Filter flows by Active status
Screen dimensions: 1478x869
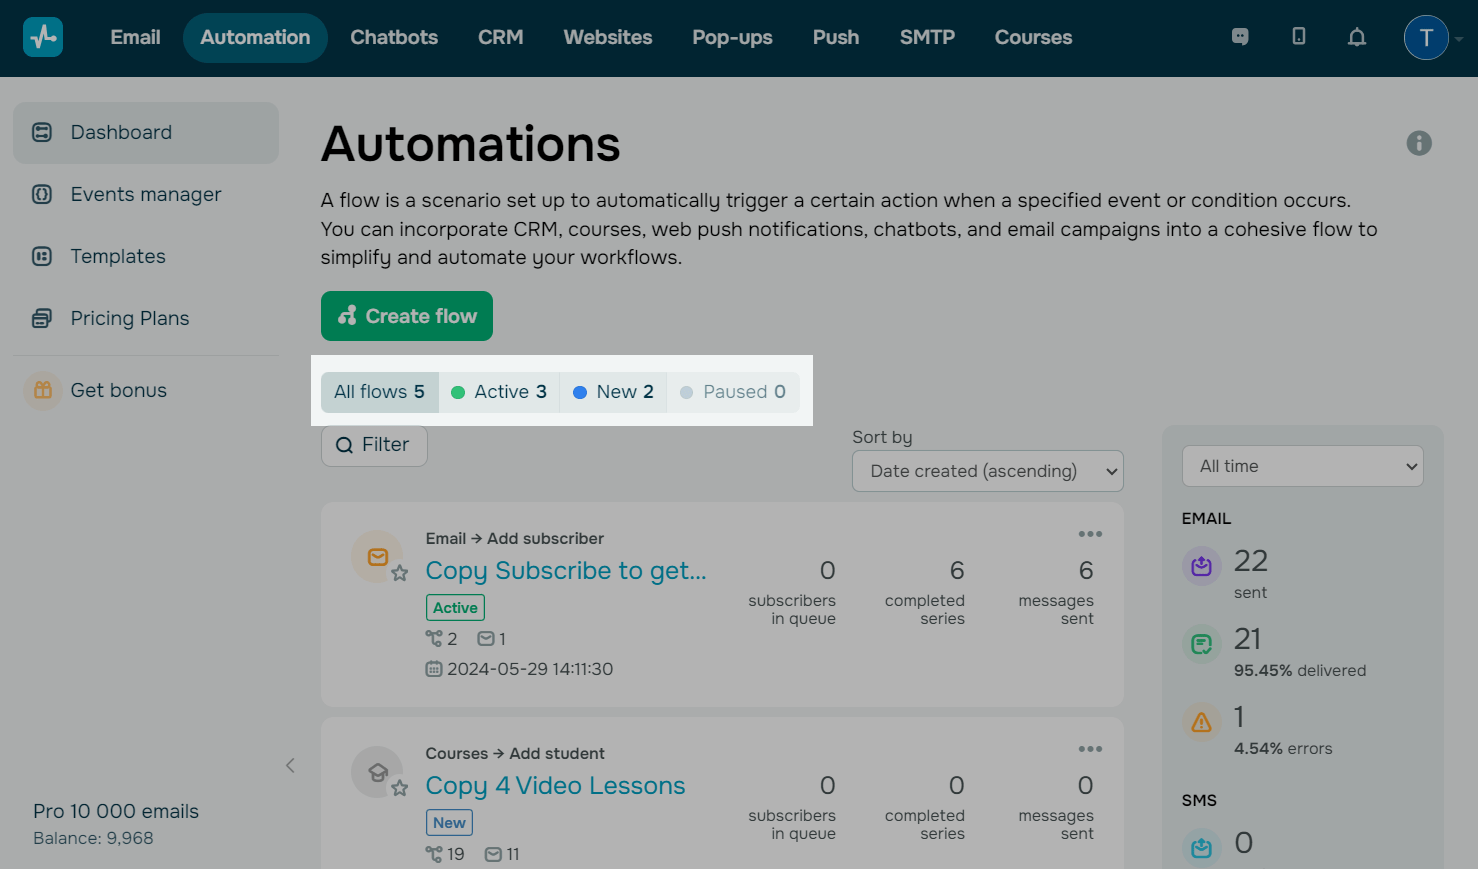(499, 392)
